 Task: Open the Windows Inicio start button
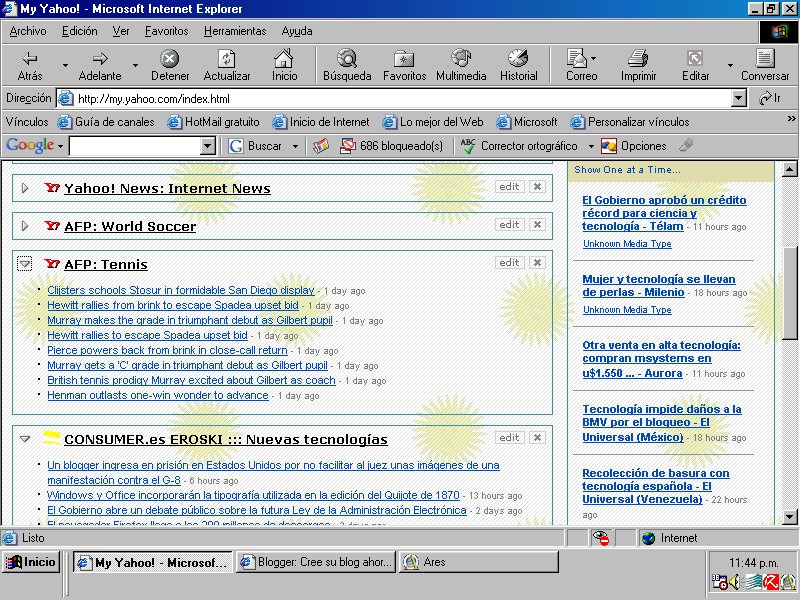tap(31, 562)
